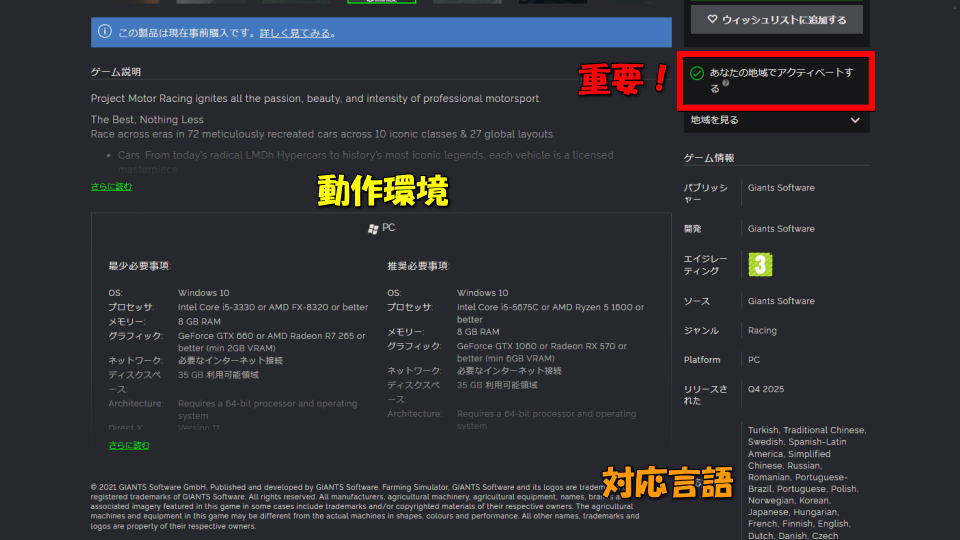Viewport: 960px width, 540px height.
Task: Click the Project Motor Racing description sentence
Action: 315,99
